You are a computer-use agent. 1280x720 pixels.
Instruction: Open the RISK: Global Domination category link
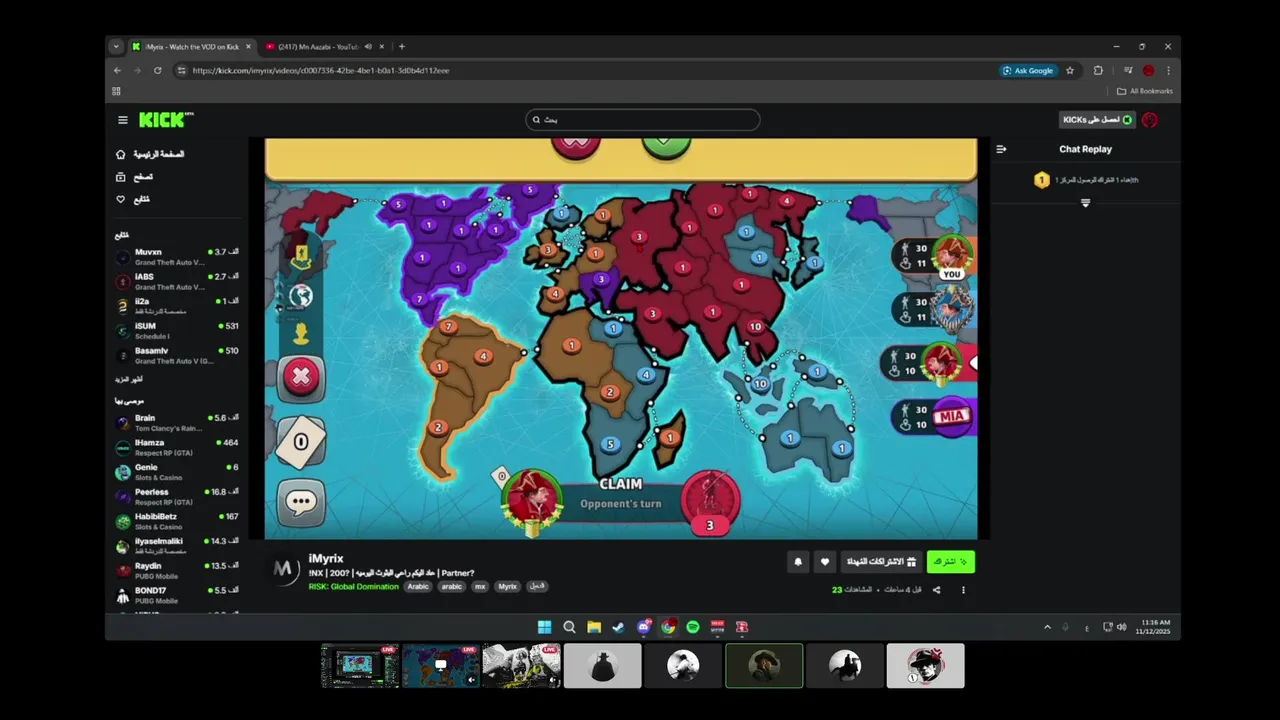353,587
